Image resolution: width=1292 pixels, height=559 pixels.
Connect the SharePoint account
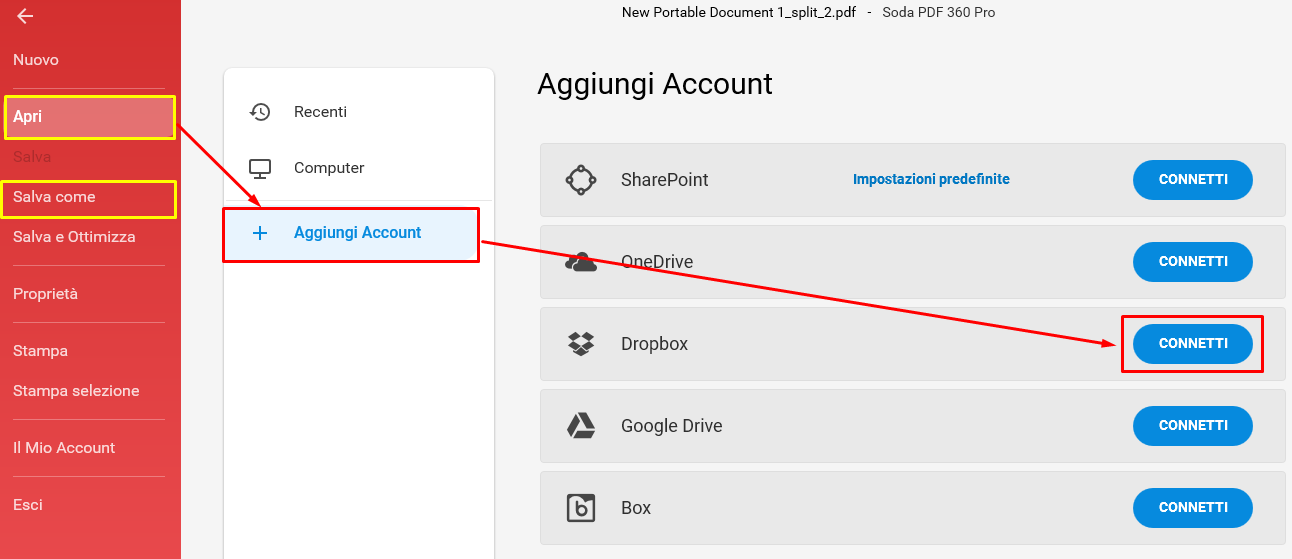click(x=1193, y=180)
